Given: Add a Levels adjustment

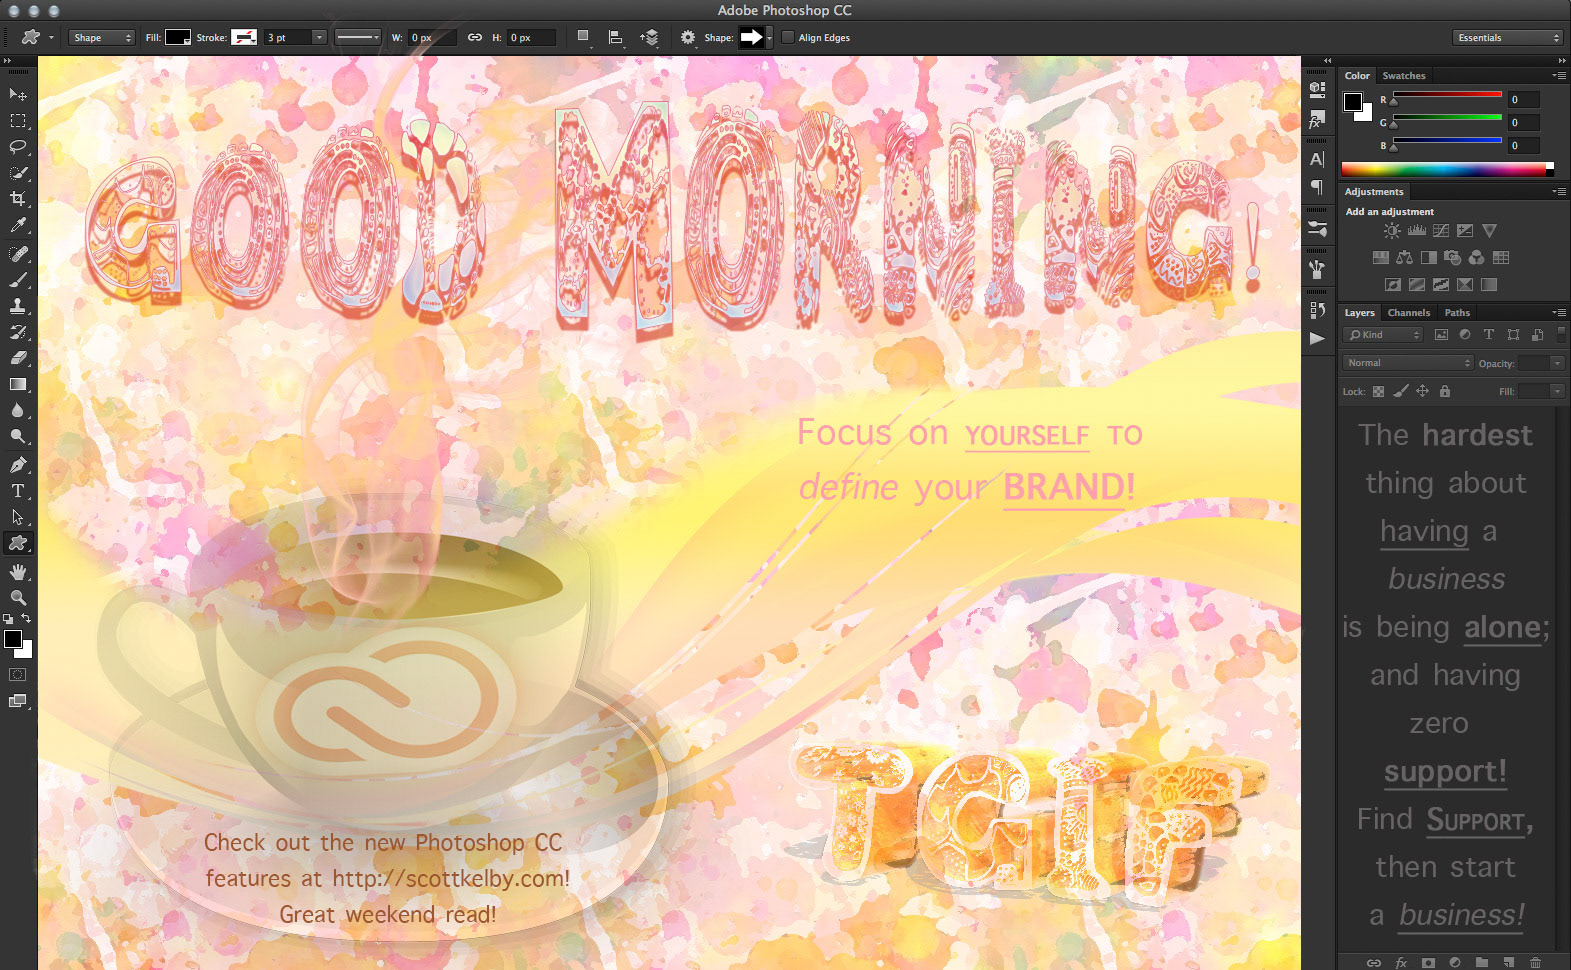Looking at the screenshot, I should [1416, 231].
